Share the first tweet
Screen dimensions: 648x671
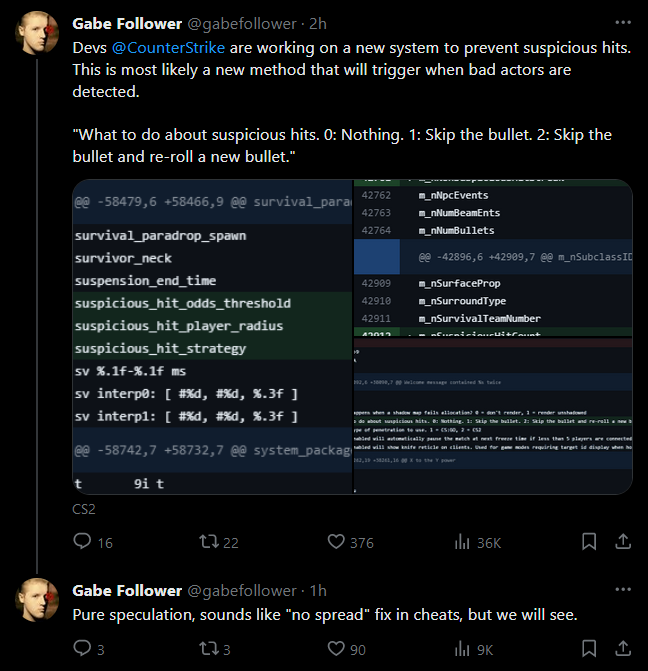point(621,542)
